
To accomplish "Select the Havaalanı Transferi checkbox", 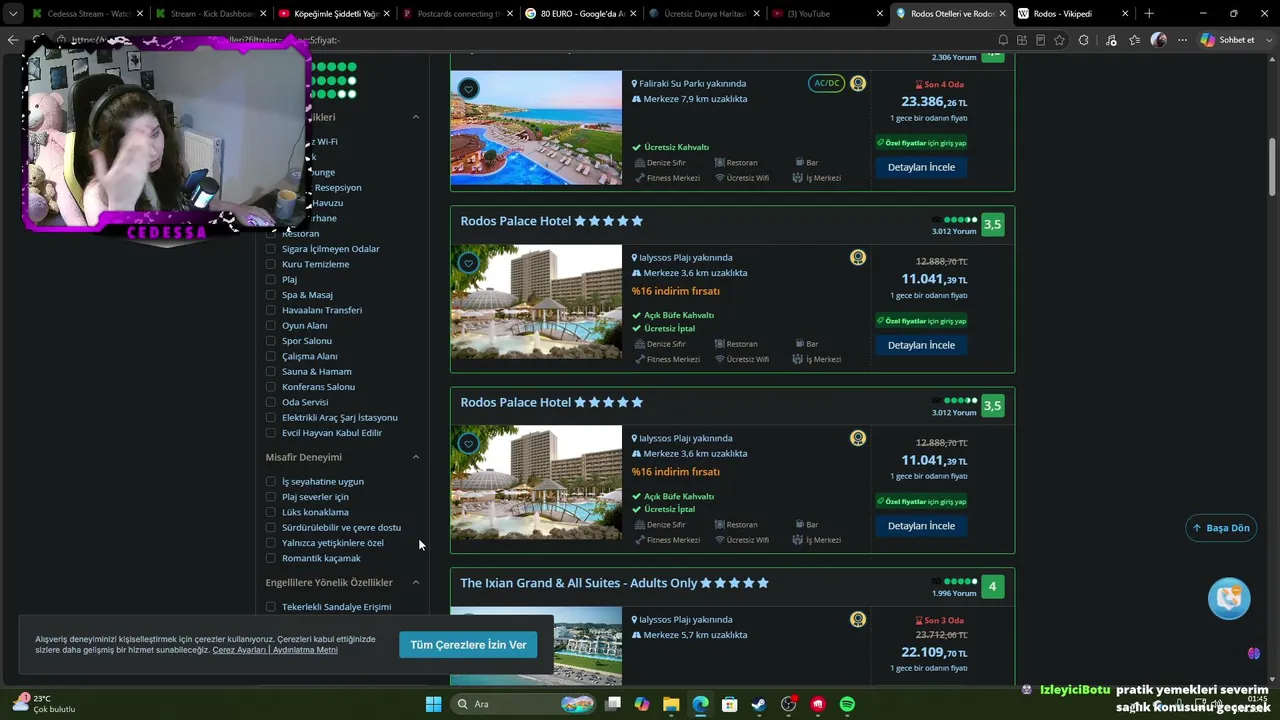I will coord(271,310).
